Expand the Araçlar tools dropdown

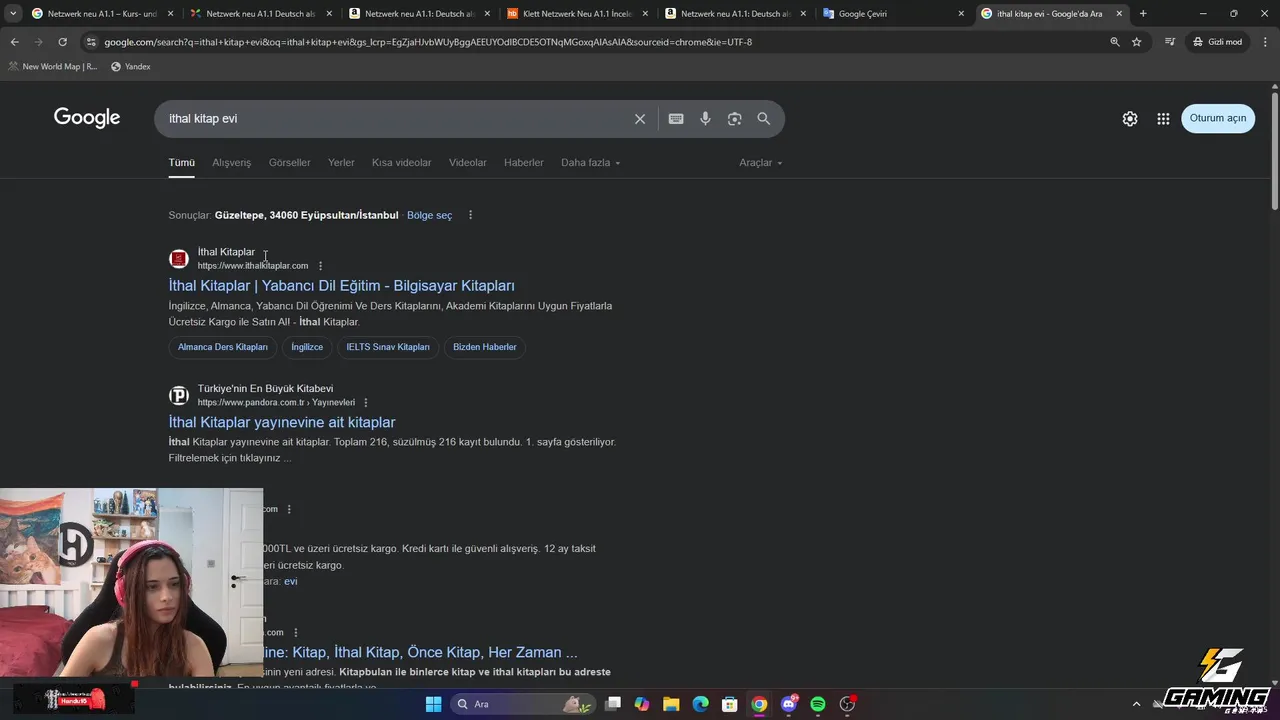tap(760, 163)
